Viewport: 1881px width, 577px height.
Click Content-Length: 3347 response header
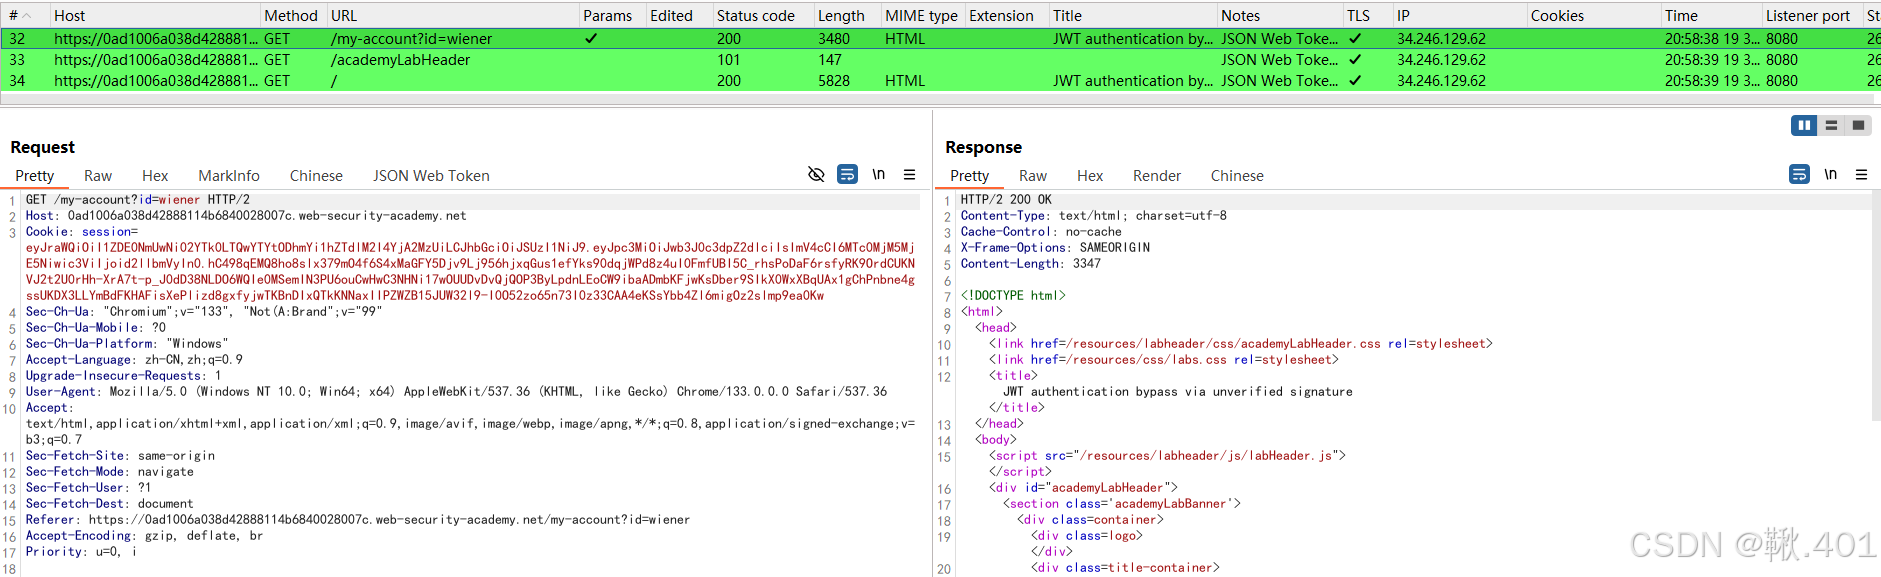click(x=1031, y=263)
